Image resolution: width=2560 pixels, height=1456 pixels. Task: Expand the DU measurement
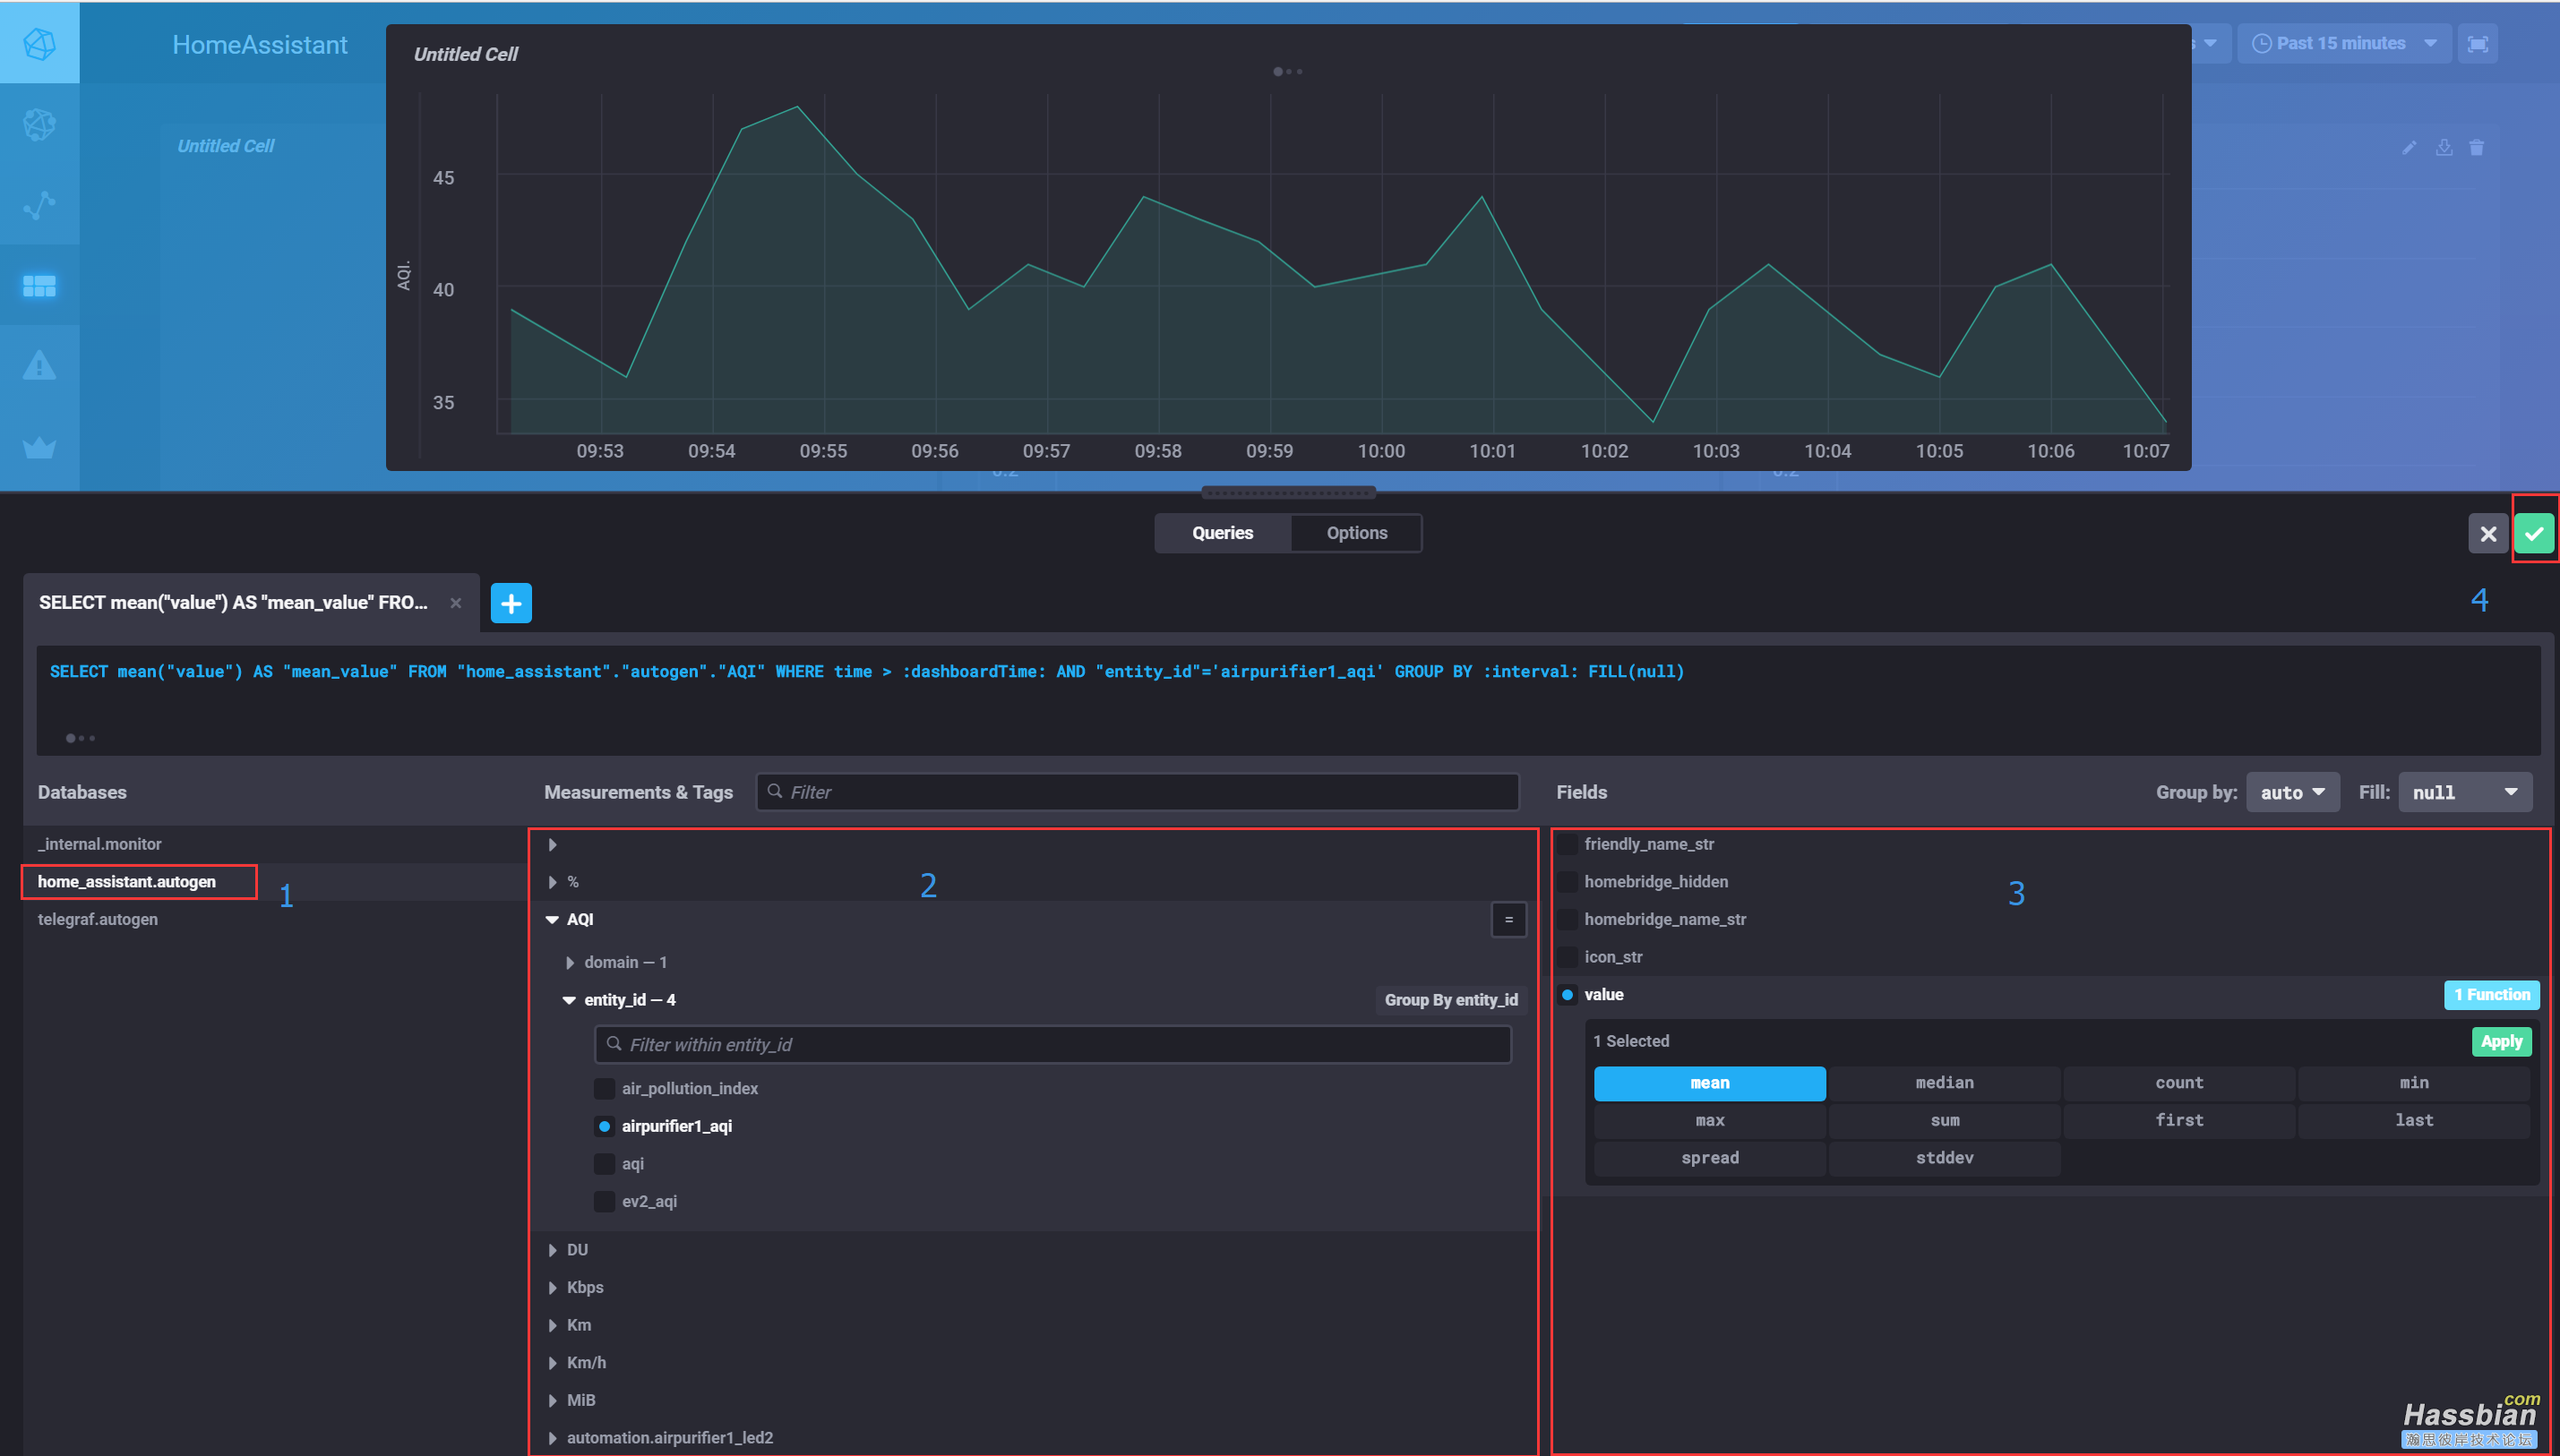click(553, 1250)
